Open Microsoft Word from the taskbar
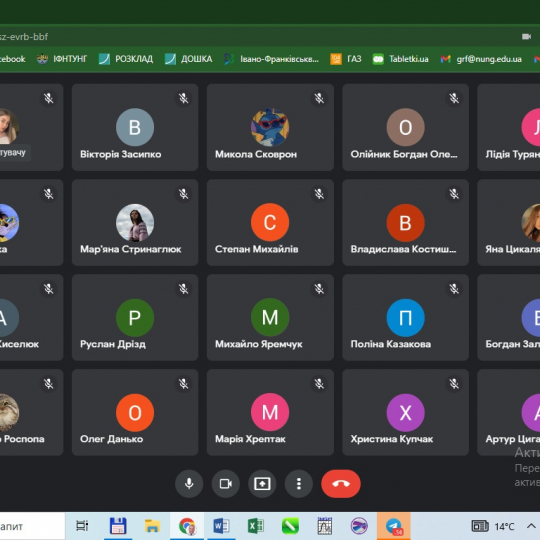Screen dimensions: 540x540 tap(221, 526)
